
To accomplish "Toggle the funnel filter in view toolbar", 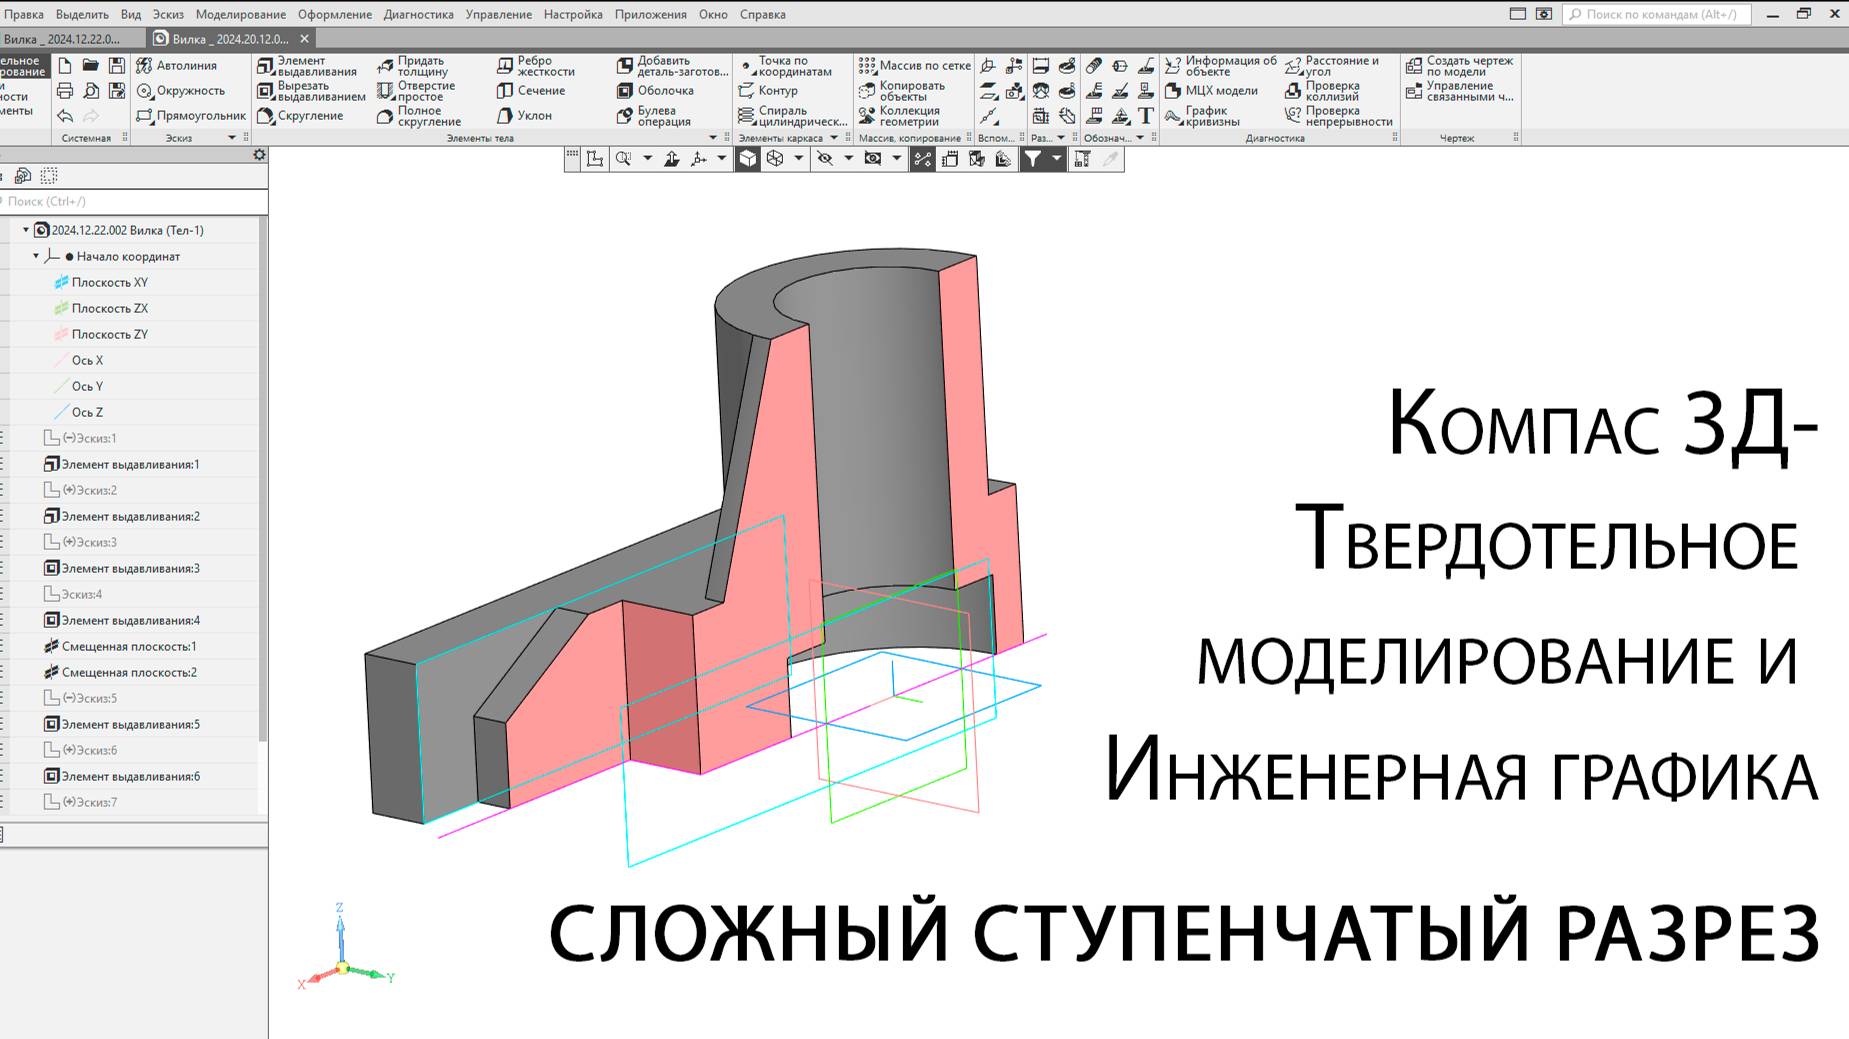I will point(1033,159).
